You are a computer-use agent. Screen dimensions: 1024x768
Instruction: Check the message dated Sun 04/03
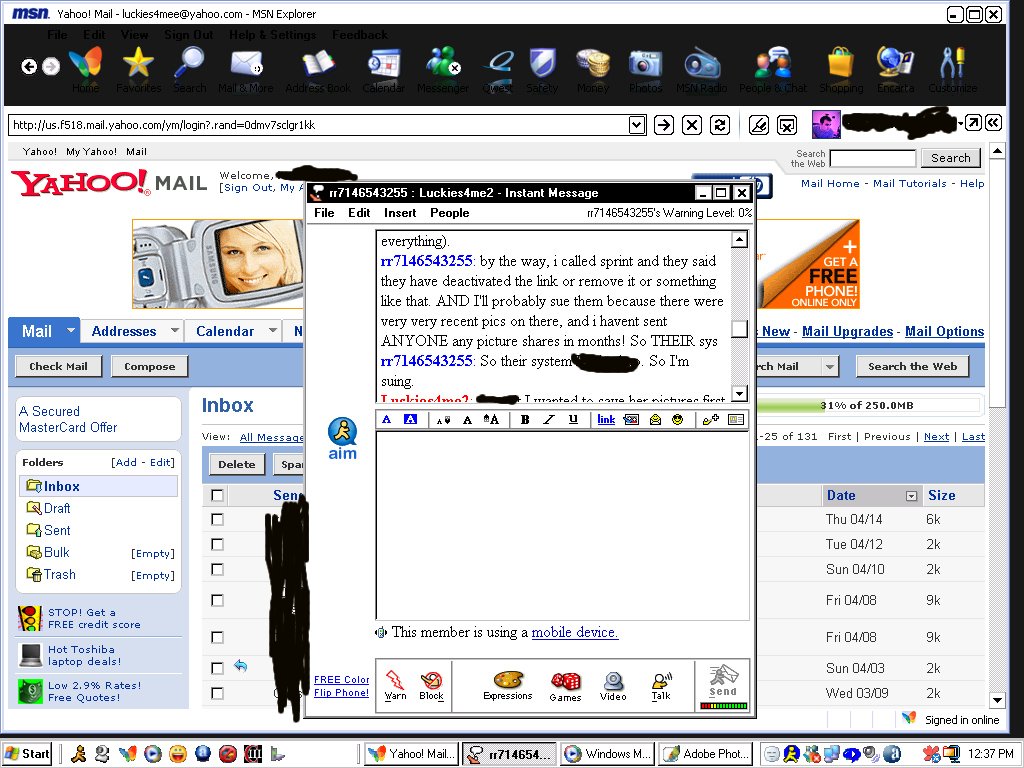coord(217,668)
